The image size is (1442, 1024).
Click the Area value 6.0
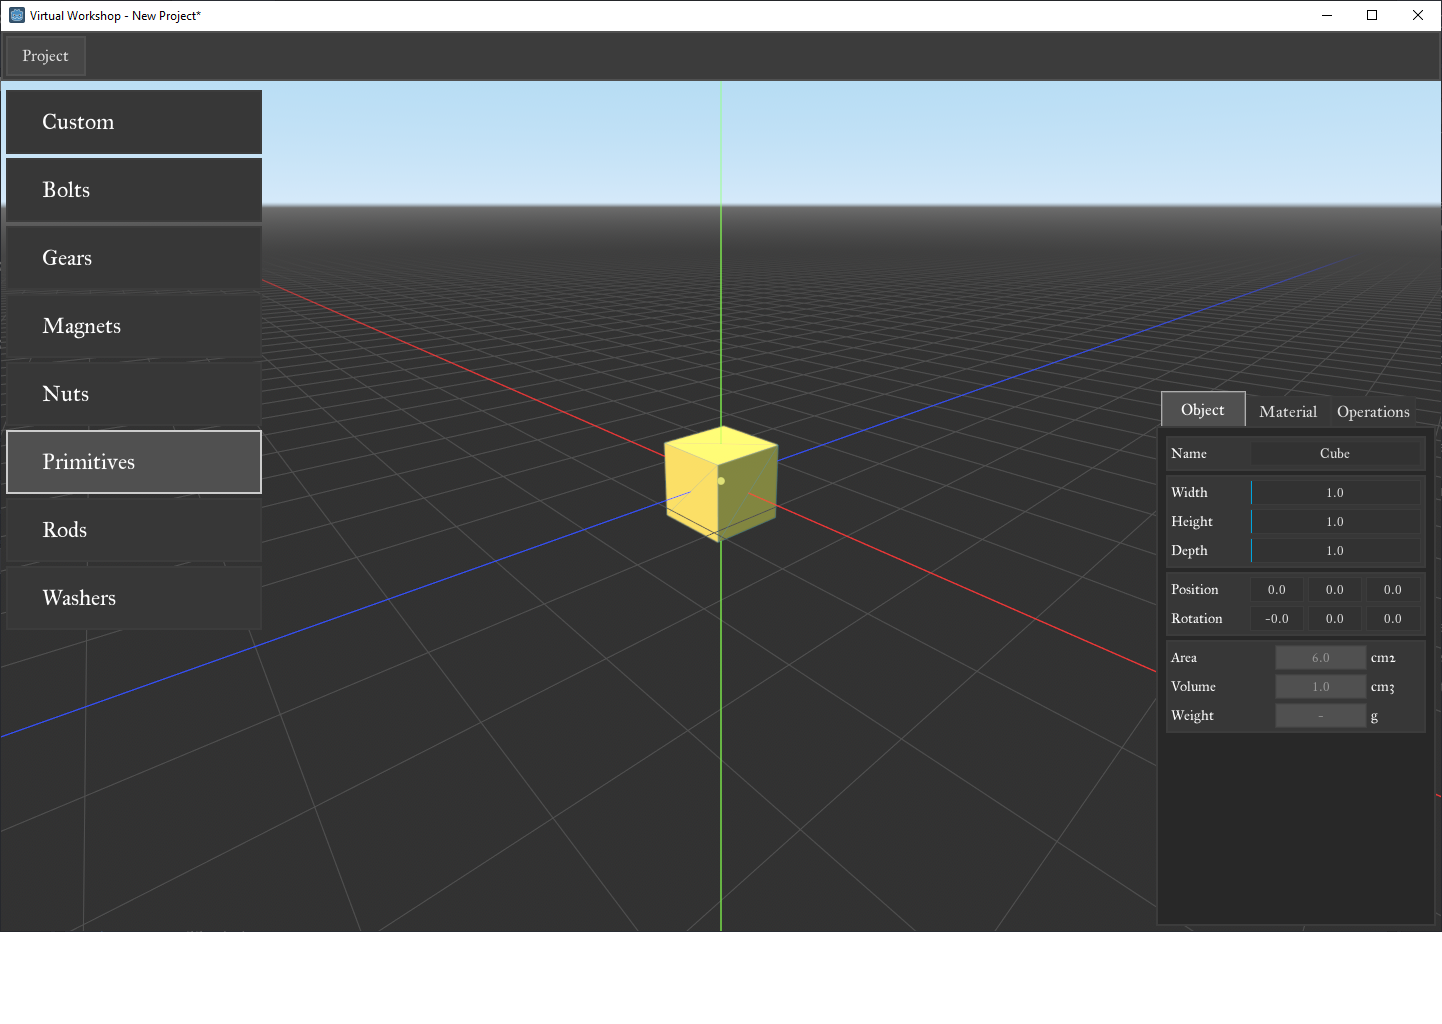1321,658
